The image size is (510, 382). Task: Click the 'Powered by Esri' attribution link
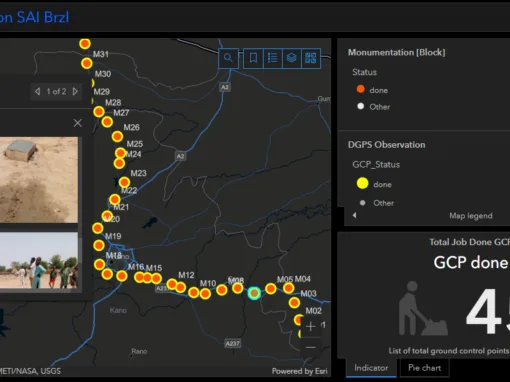[x=299, y=371]
